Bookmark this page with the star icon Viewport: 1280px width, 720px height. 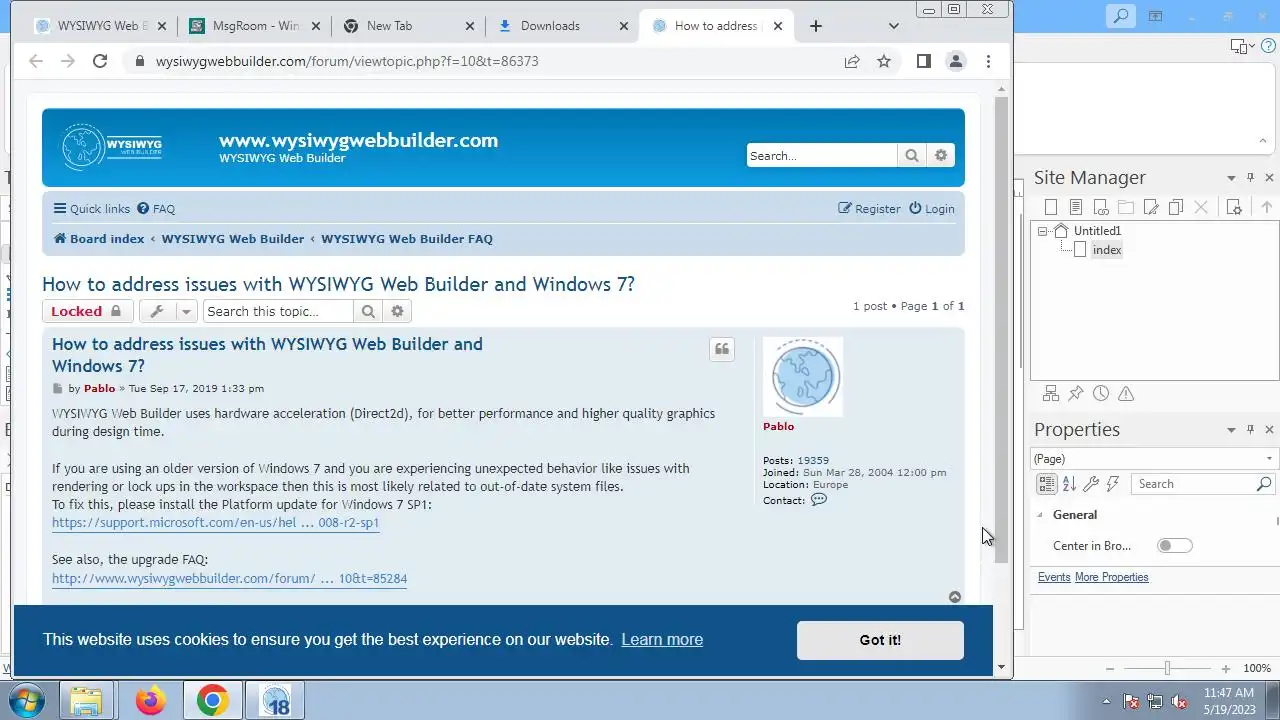(x=884, y=61)
